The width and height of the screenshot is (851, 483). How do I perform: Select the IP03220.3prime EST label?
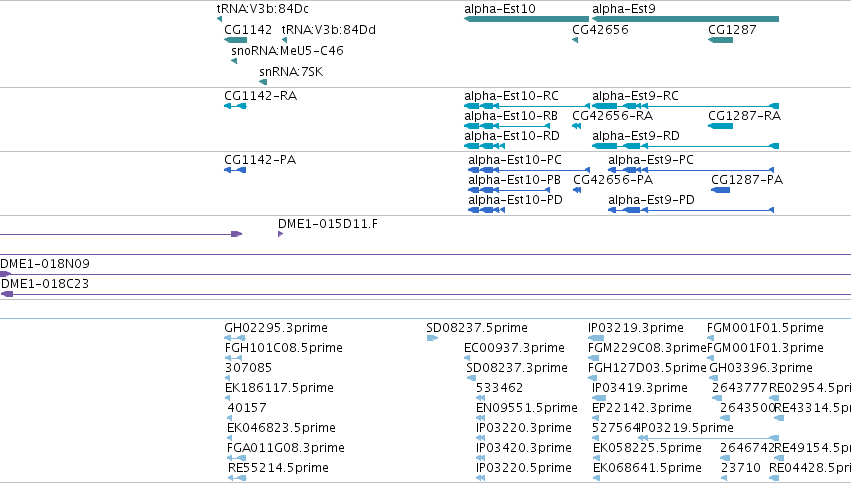[x=524, y=428]
